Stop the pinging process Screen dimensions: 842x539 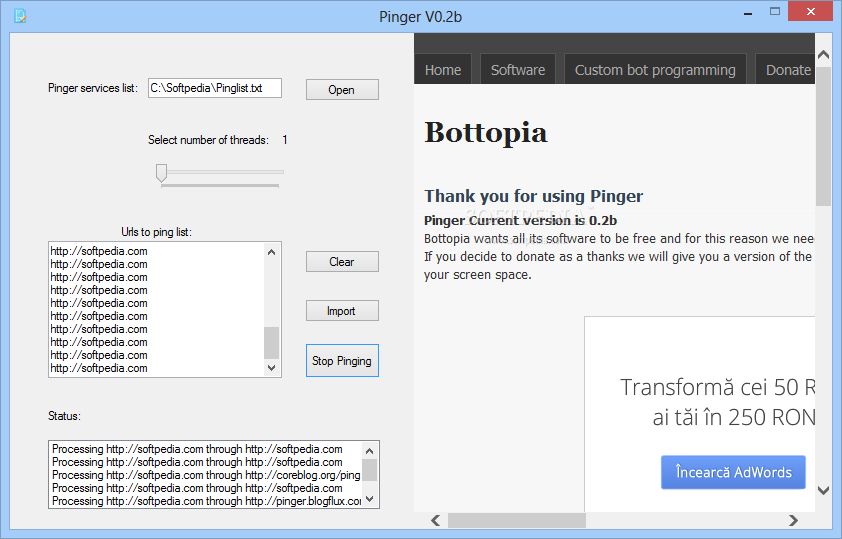tap(342, 361)
